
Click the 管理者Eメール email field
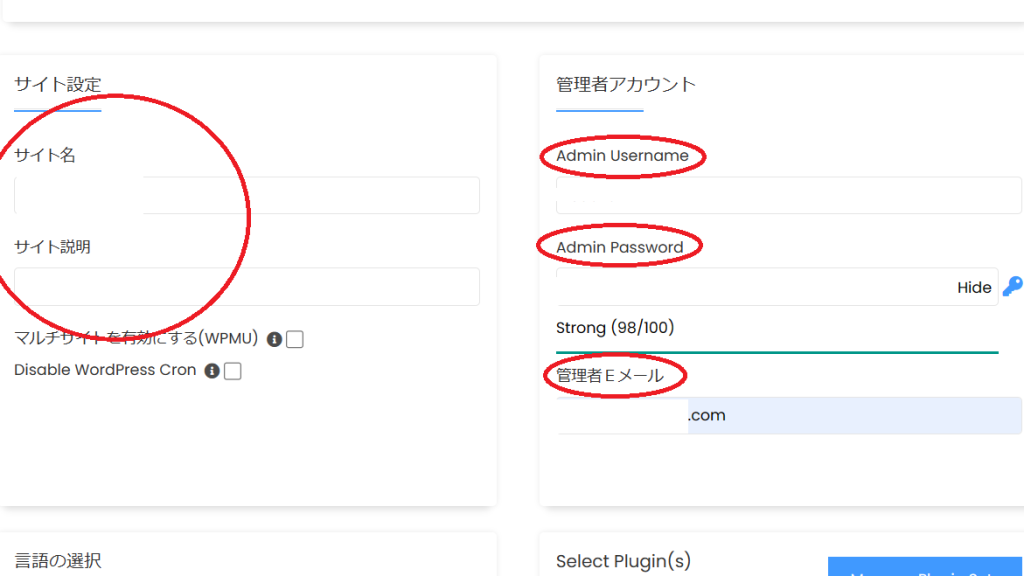(788, 415)
